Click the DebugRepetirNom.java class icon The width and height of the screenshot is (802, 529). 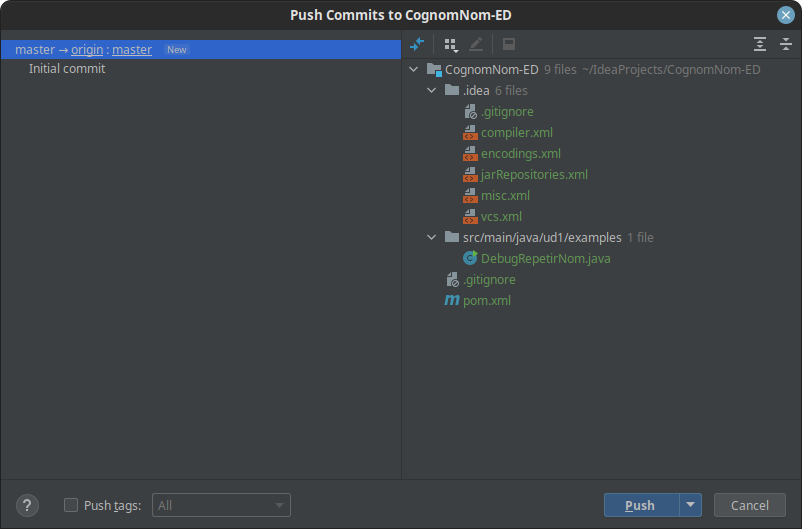pos(470,258)
